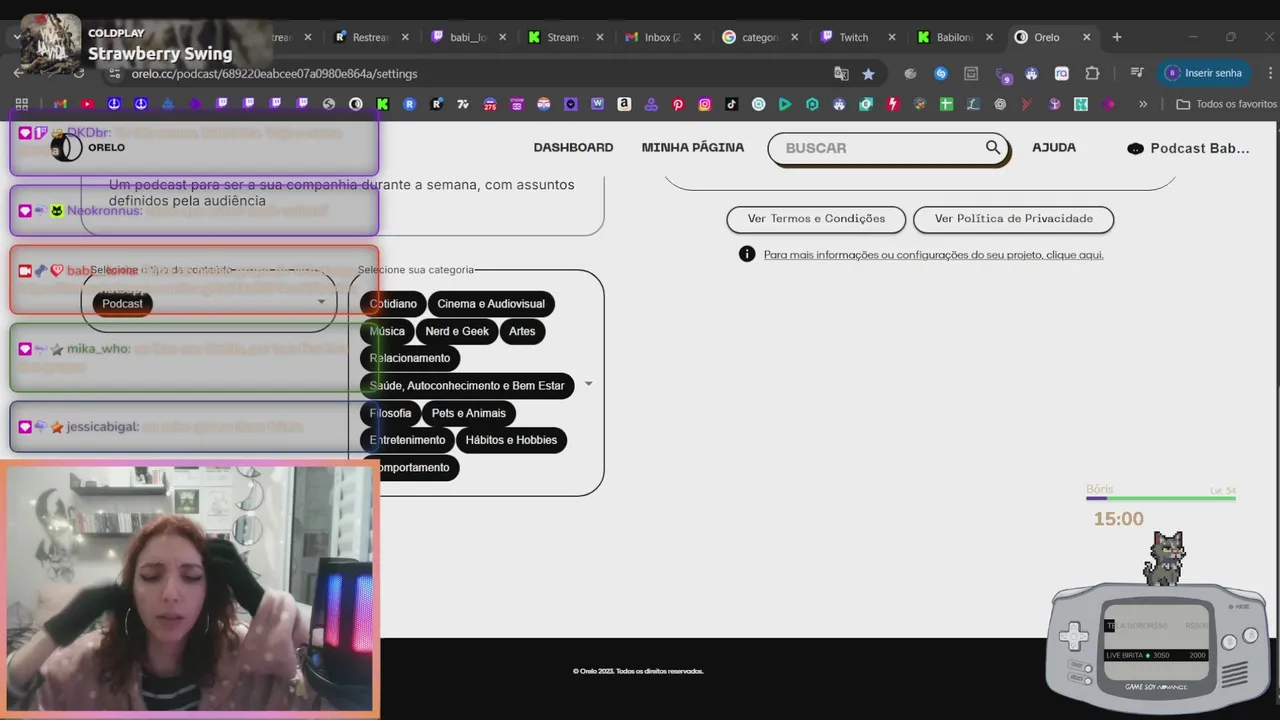Open the DASHBOARD menu item
Screen dimensions: 1280x720
pos(573,147)
